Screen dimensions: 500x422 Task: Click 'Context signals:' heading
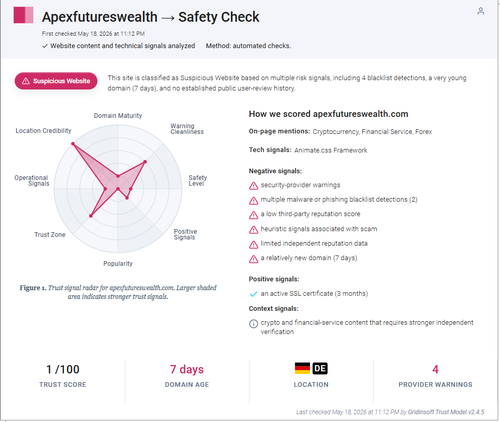click(x=273, y=309)
